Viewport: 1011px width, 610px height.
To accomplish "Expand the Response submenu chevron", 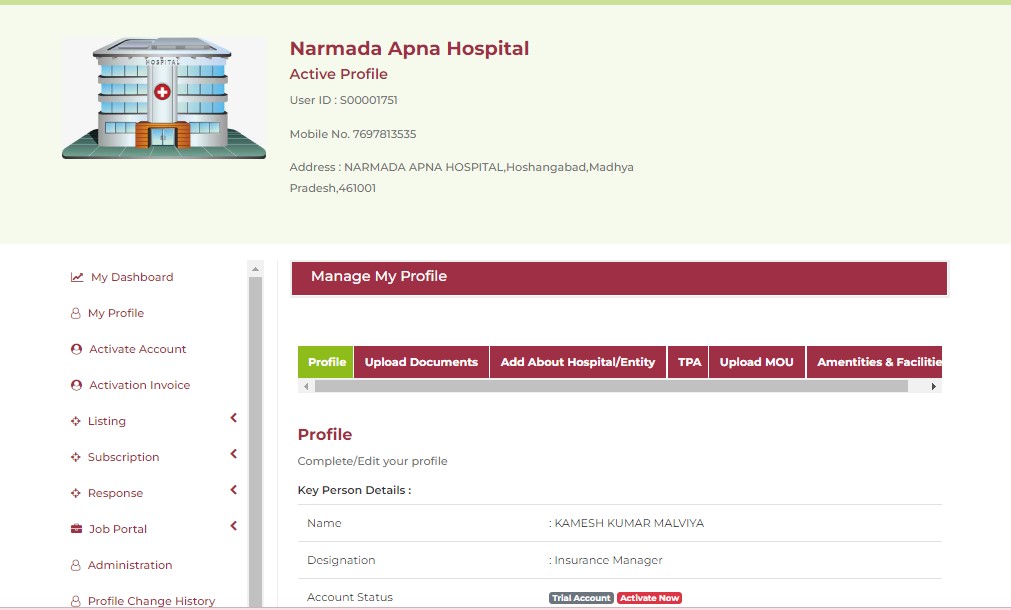I will (233, 490).
